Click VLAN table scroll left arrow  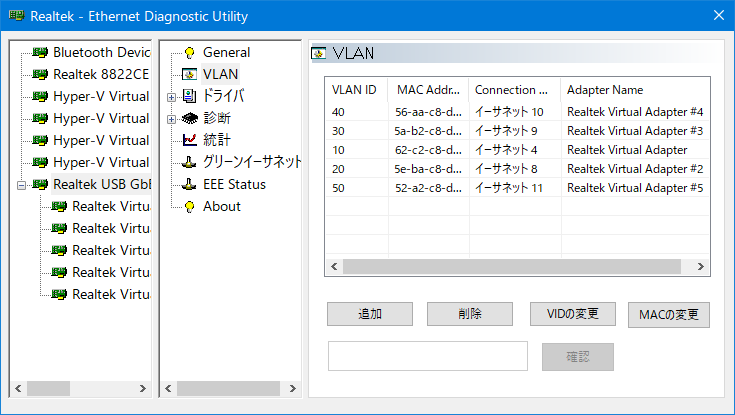pyautogui.click(x=334, y=266)
